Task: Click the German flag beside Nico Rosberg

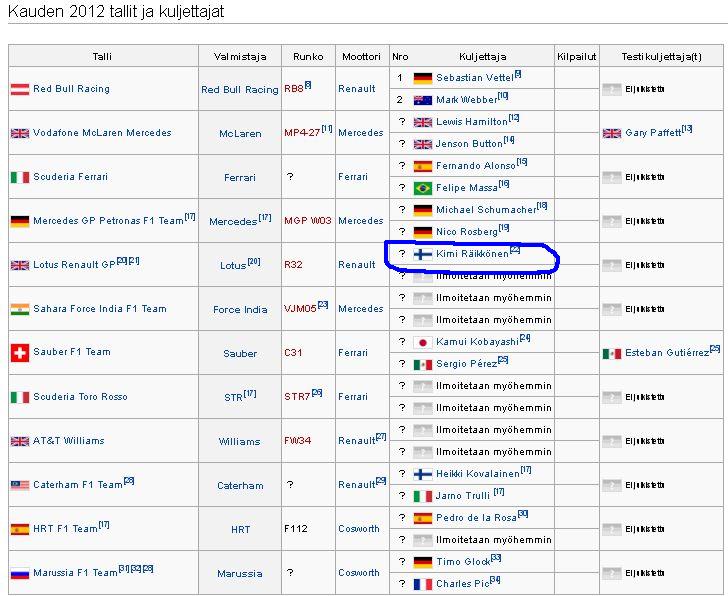Action: point(422,232)
